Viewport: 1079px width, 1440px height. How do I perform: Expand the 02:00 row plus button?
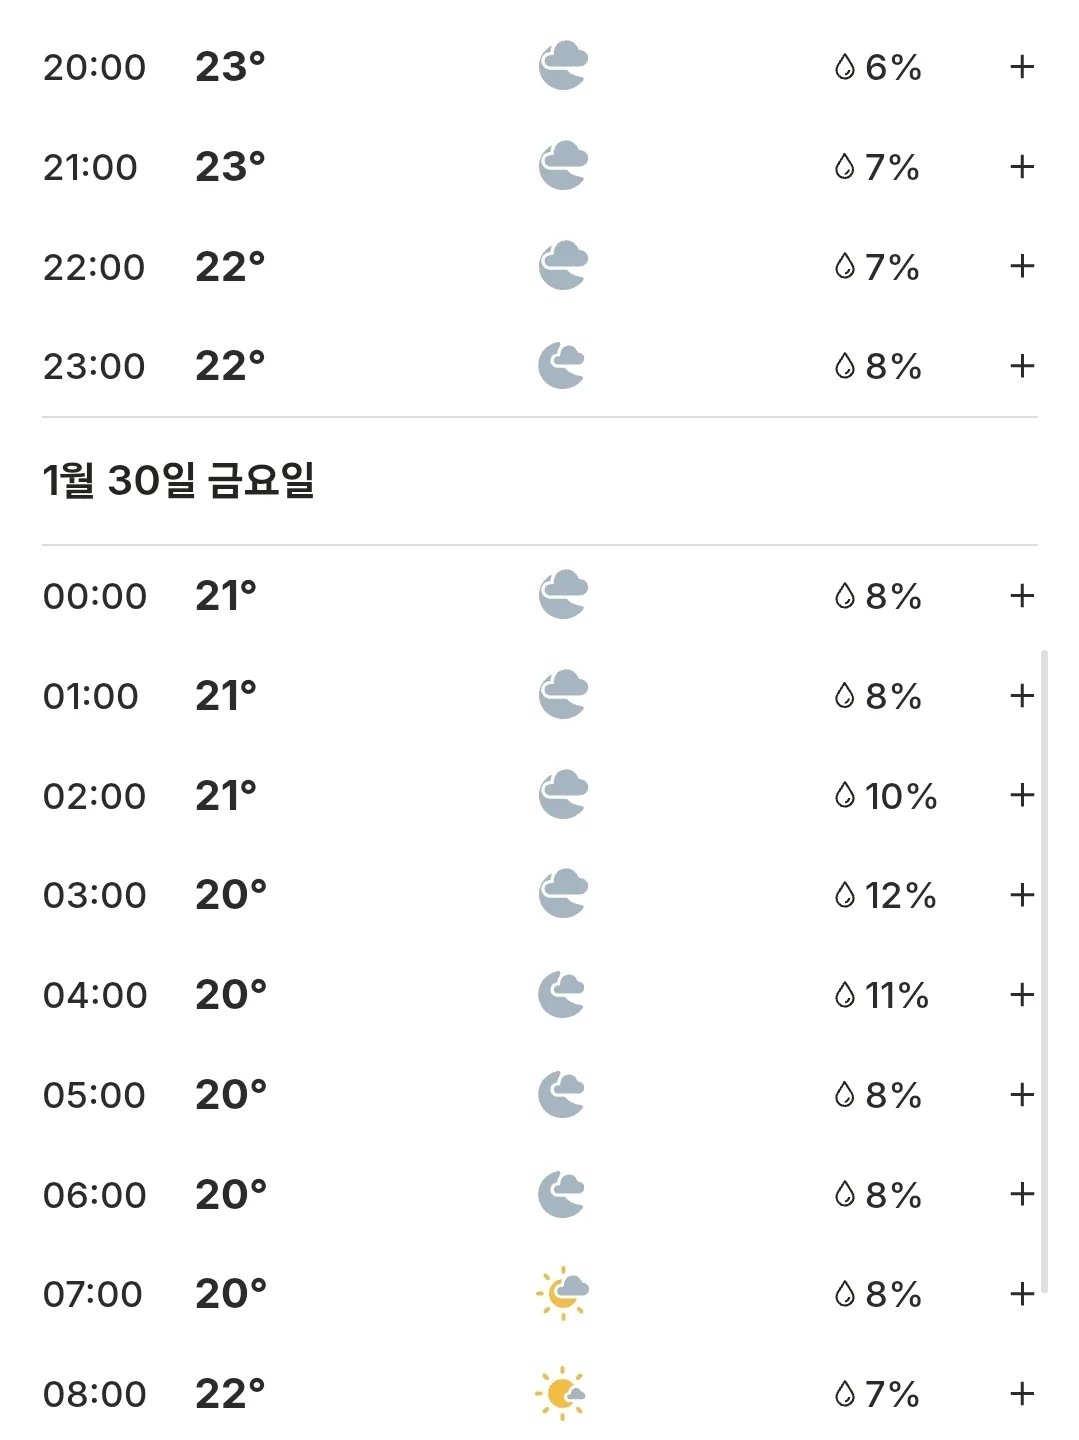(x=1021, y=795)
